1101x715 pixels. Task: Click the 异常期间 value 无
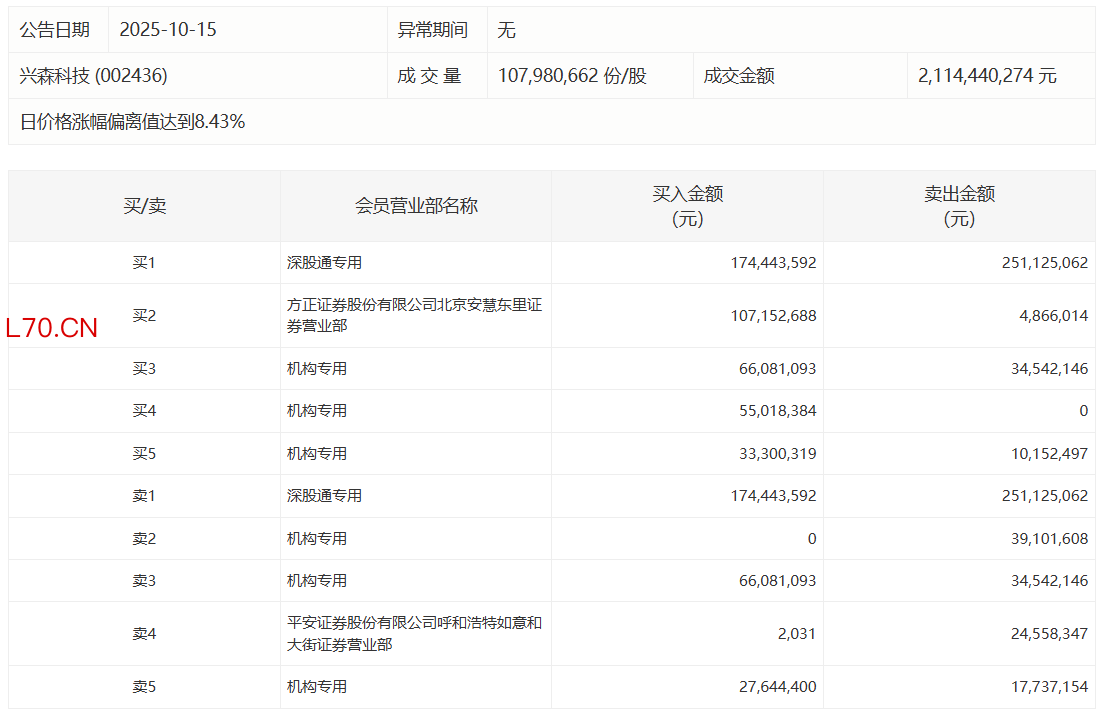(506, 30)
